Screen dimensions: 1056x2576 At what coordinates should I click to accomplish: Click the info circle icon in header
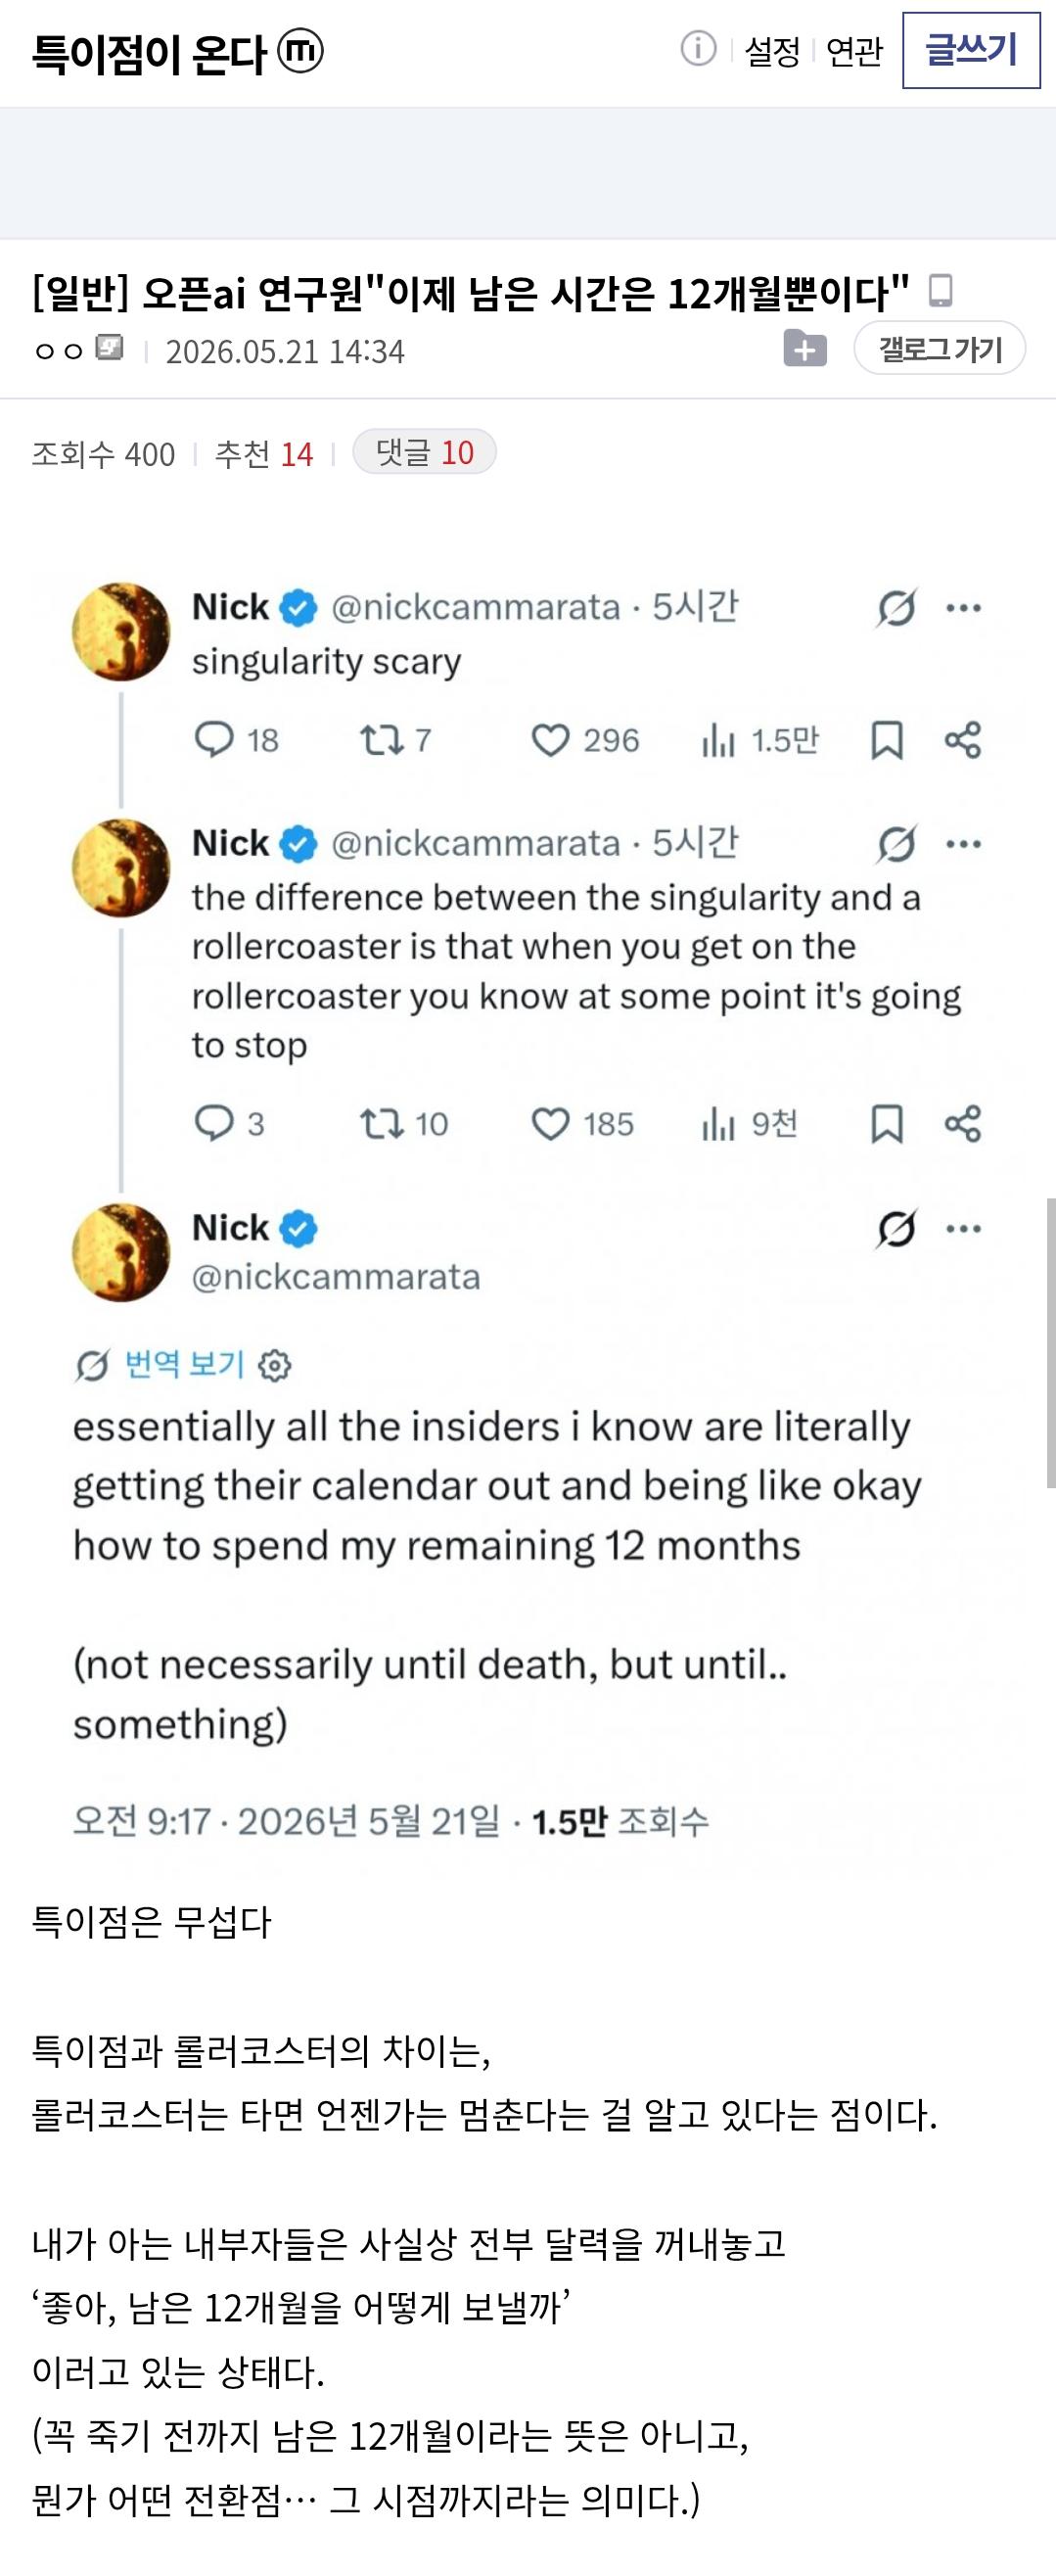(x=698, y=48)
